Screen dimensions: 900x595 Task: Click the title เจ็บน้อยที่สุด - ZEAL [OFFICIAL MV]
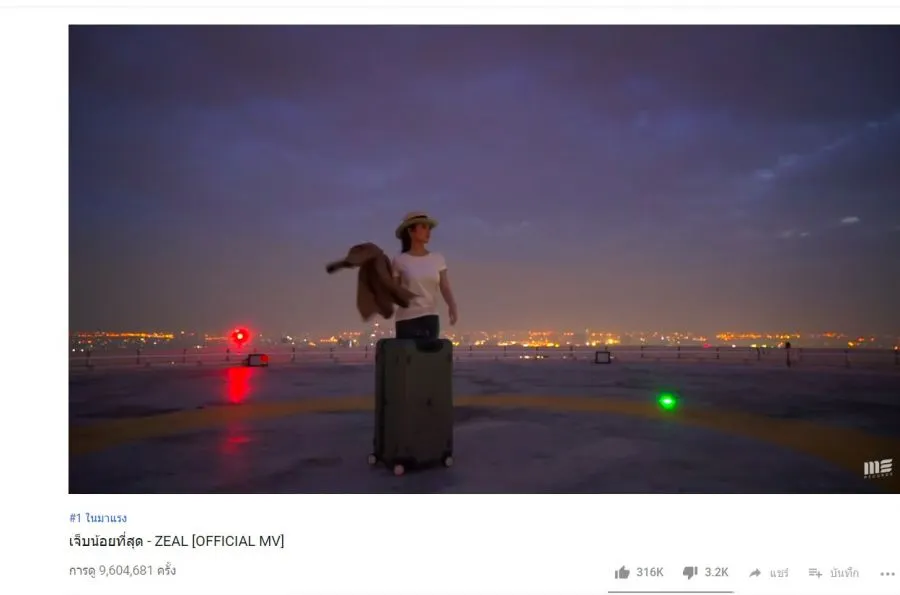coord(176,541)
